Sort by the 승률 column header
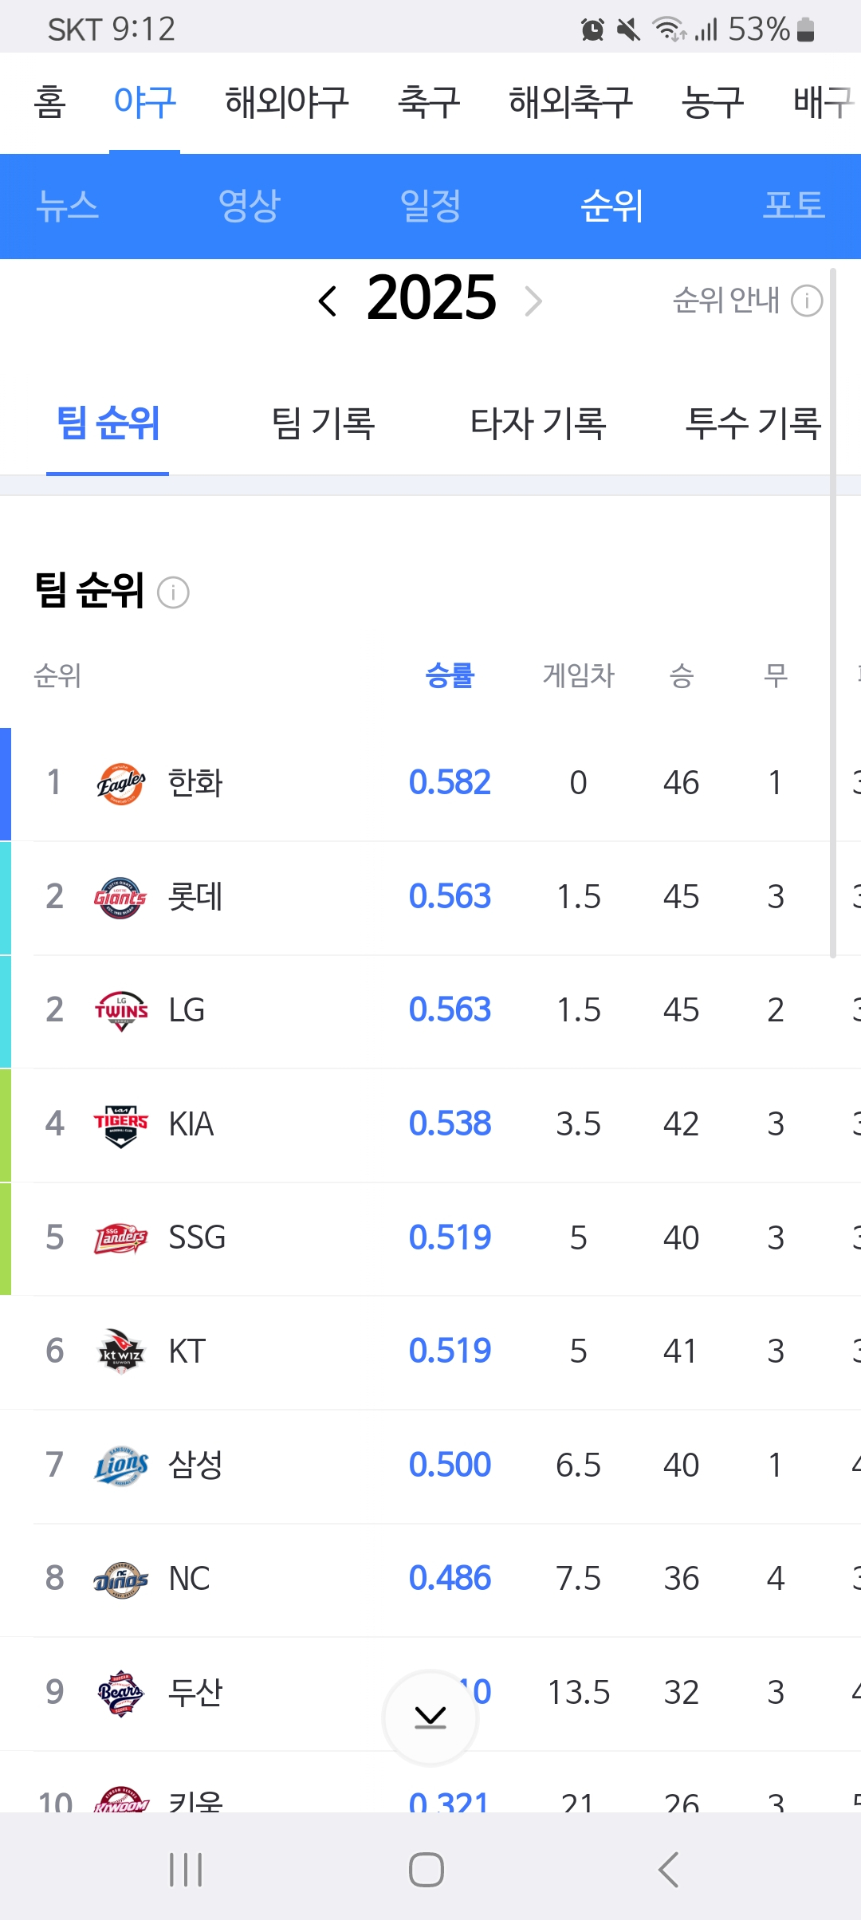Viewport: 861px width, 1920px height. click(x=449, y=676)
